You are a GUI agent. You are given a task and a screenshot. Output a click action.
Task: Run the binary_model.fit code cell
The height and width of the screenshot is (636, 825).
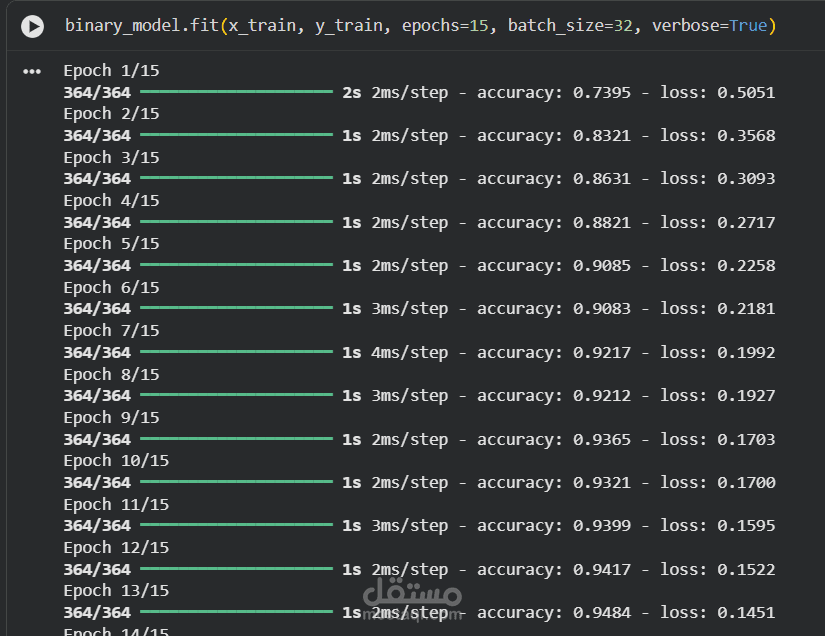pyautogui.click(x=33, y=26)
